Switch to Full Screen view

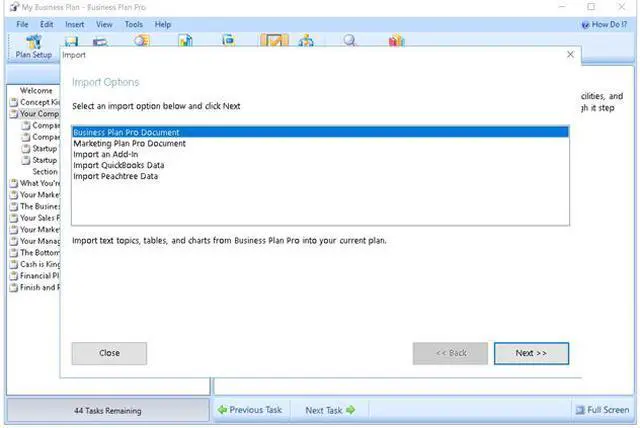(602, 410)
